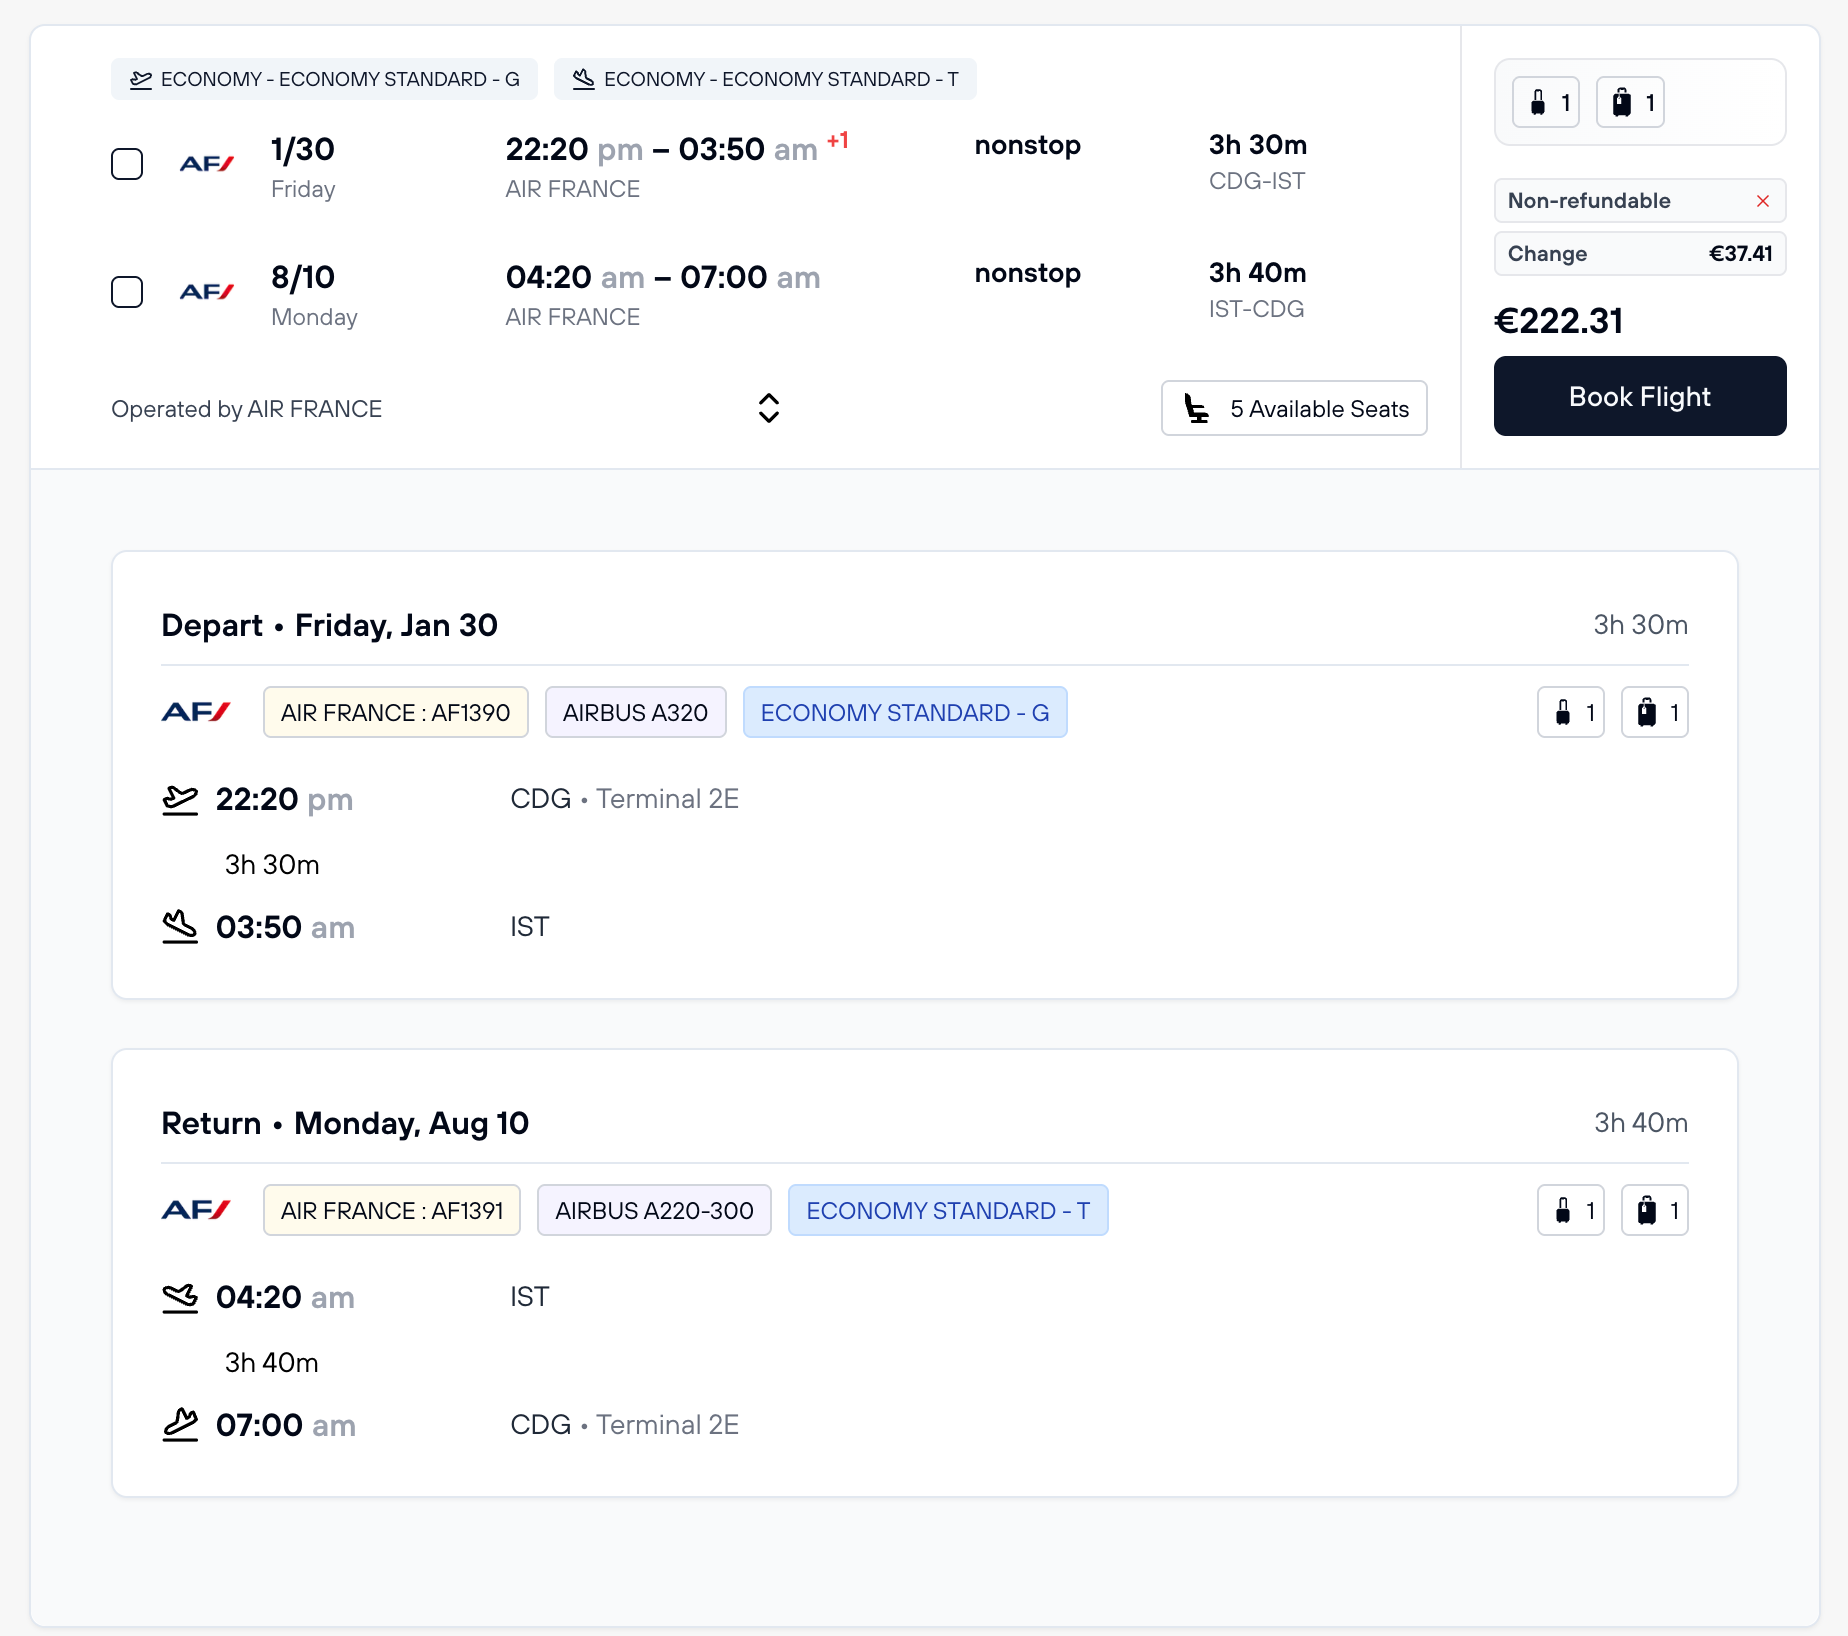This screenshot has height=1636, width=1848.
Task: Tick the 8/10 Monday flight checkbox
Action: coord(127,292)
